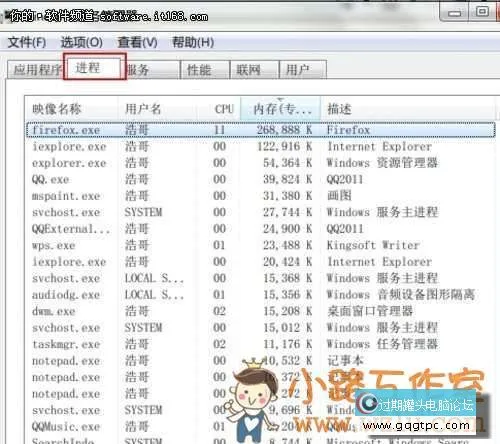
Task: Select the mspaint.exe process
Action: (x=261, y=196)
